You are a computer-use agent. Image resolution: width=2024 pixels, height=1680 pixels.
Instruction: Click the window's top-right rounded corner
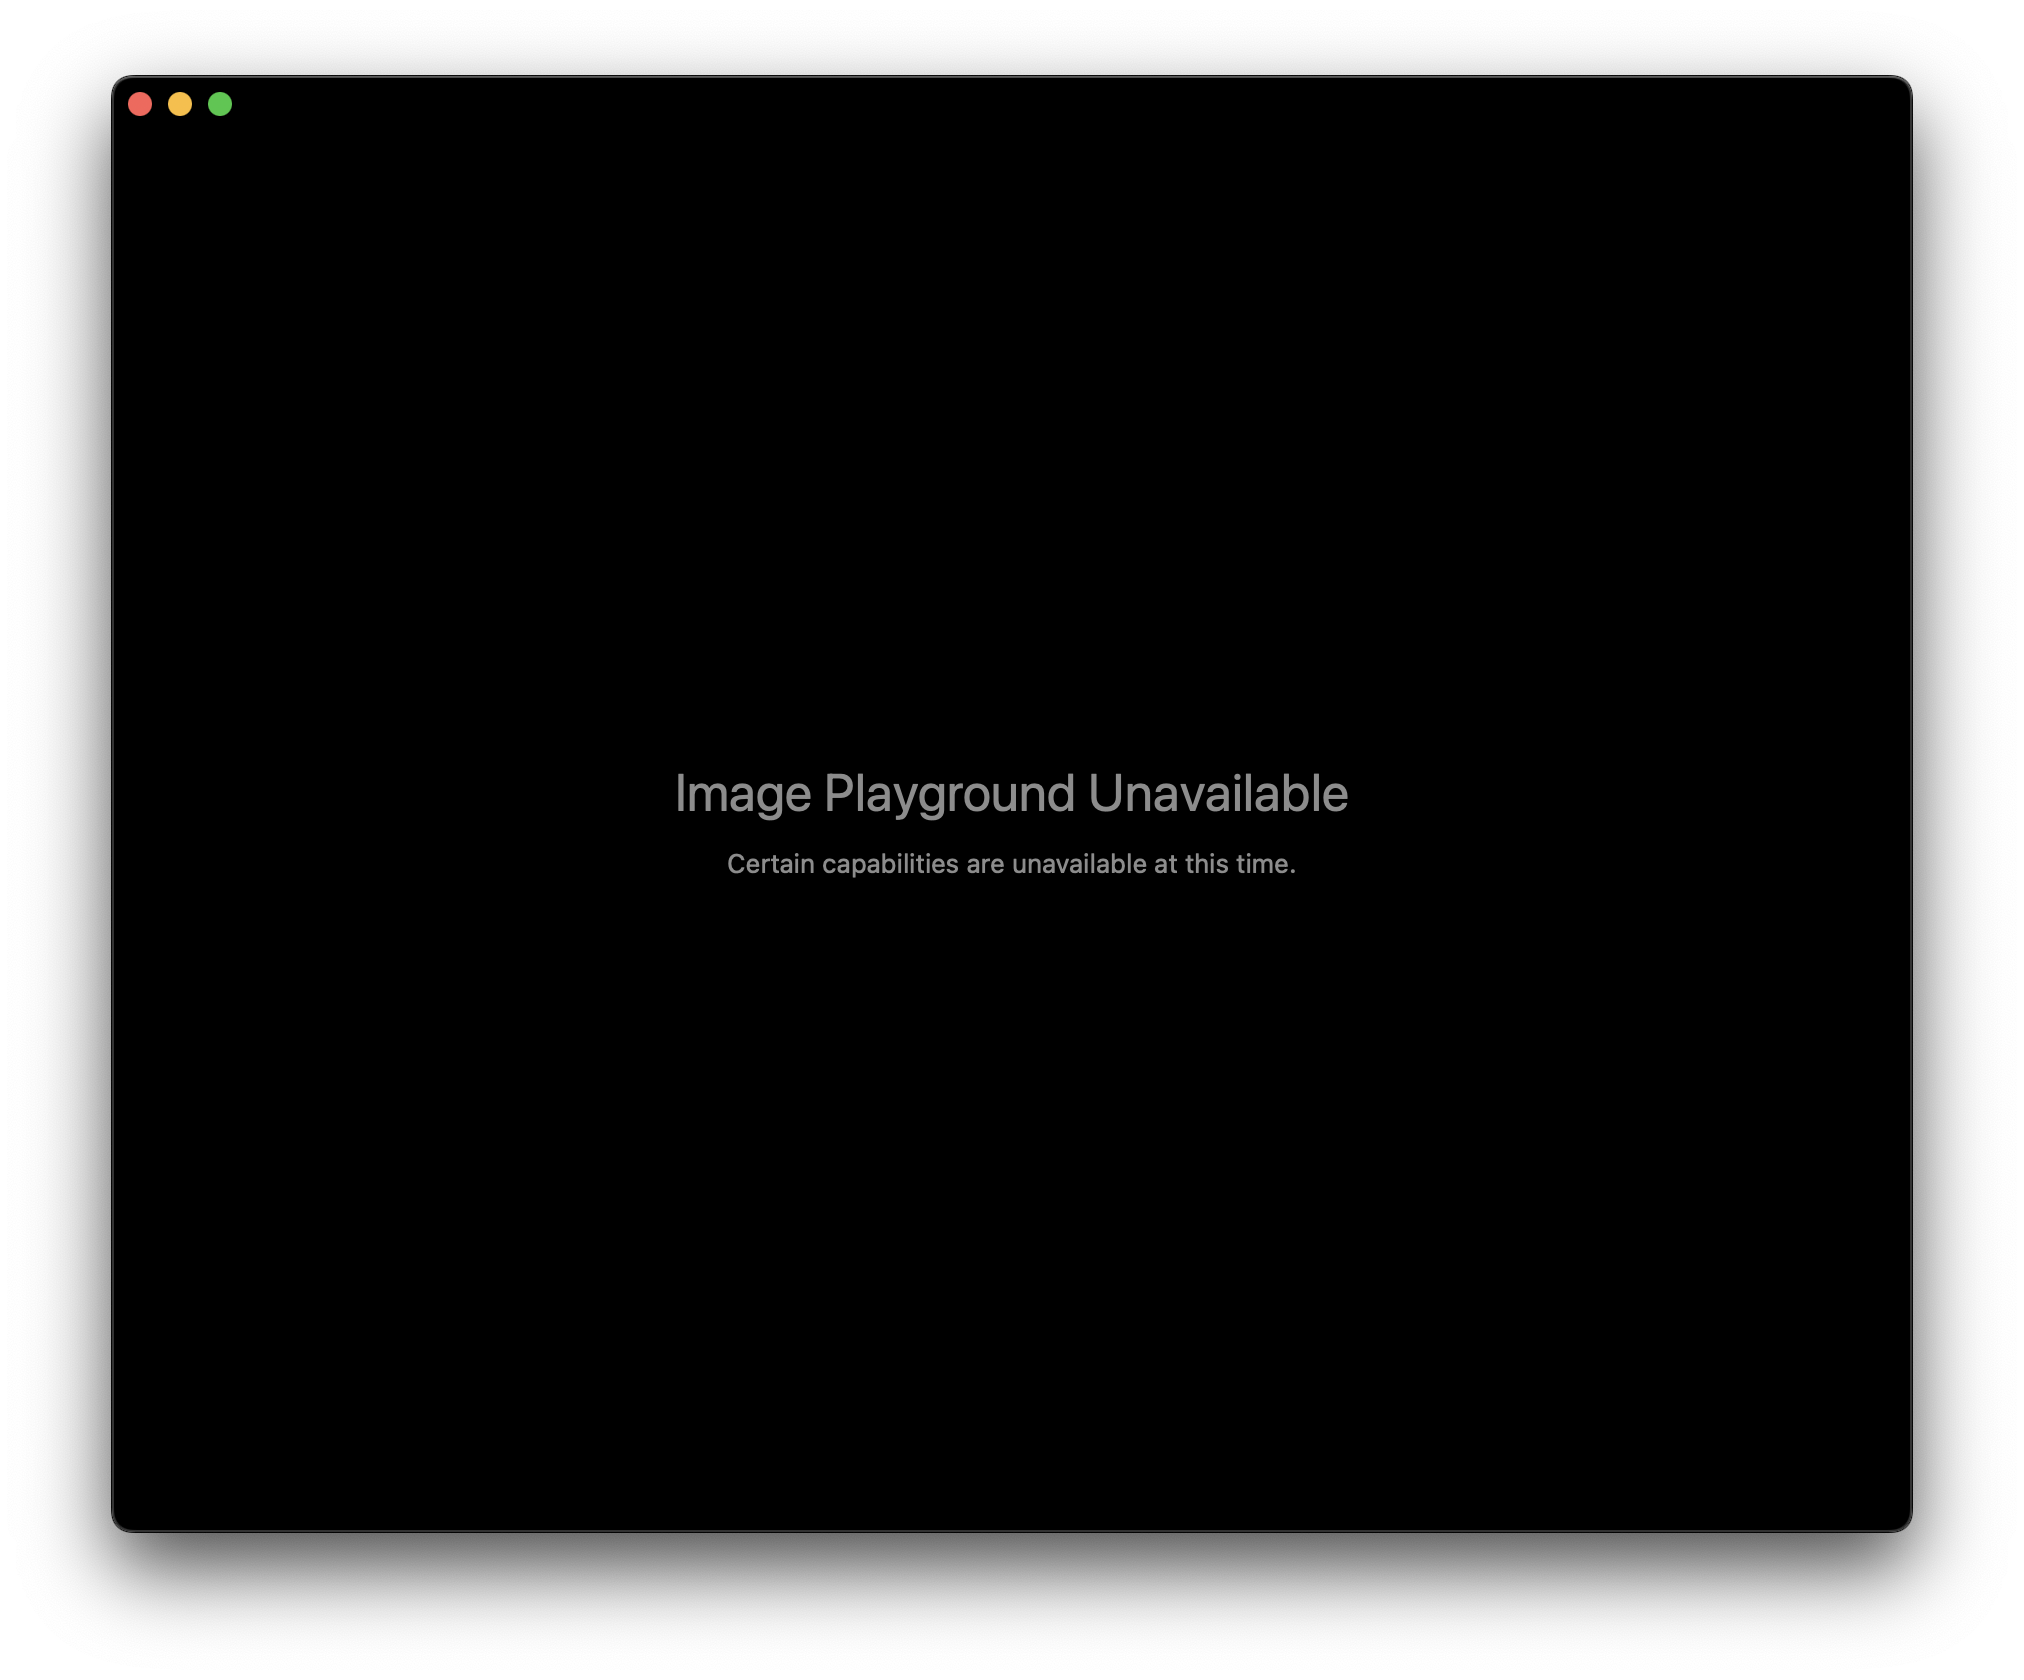pos(1904,84)
